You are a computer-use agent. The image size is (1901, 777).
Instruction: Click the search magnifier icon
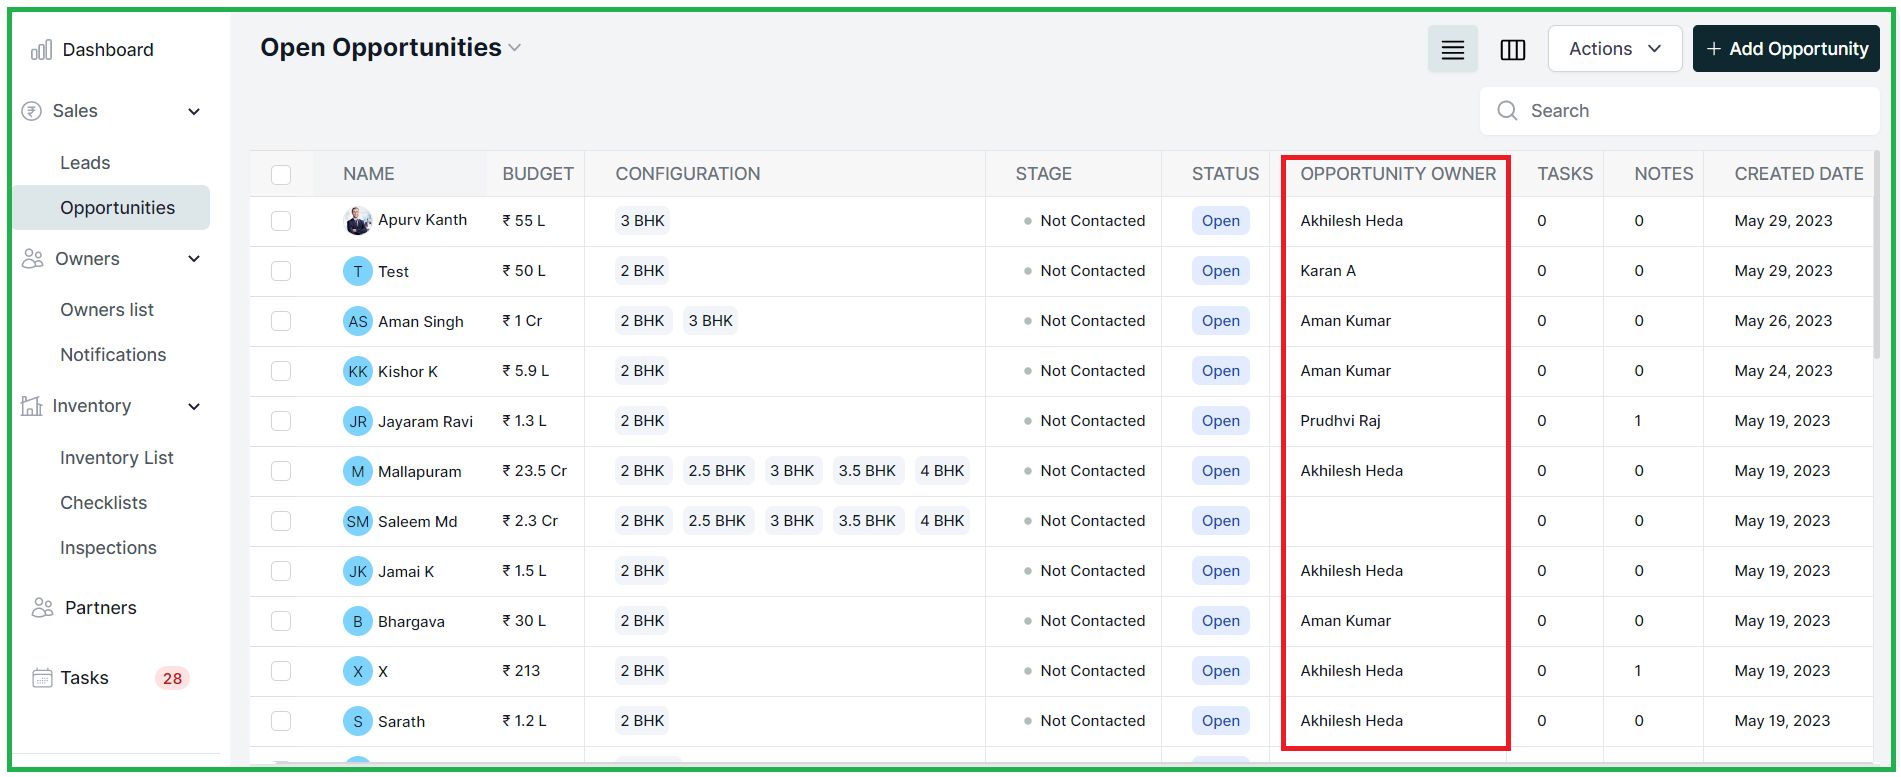click(x=1507, y=111)
